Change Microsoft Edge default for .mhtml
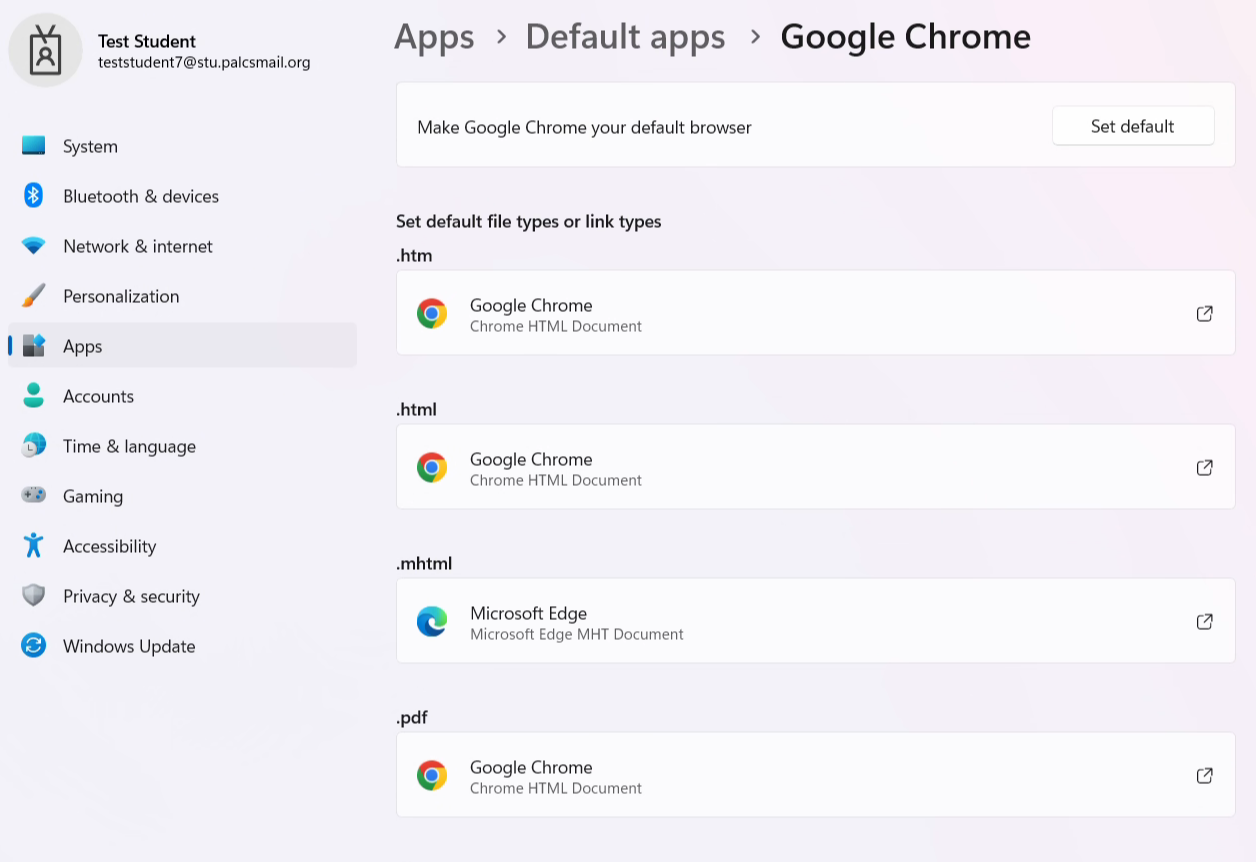Image resolution: width=1256 pixels, height=862 pixels. [816, 621]
